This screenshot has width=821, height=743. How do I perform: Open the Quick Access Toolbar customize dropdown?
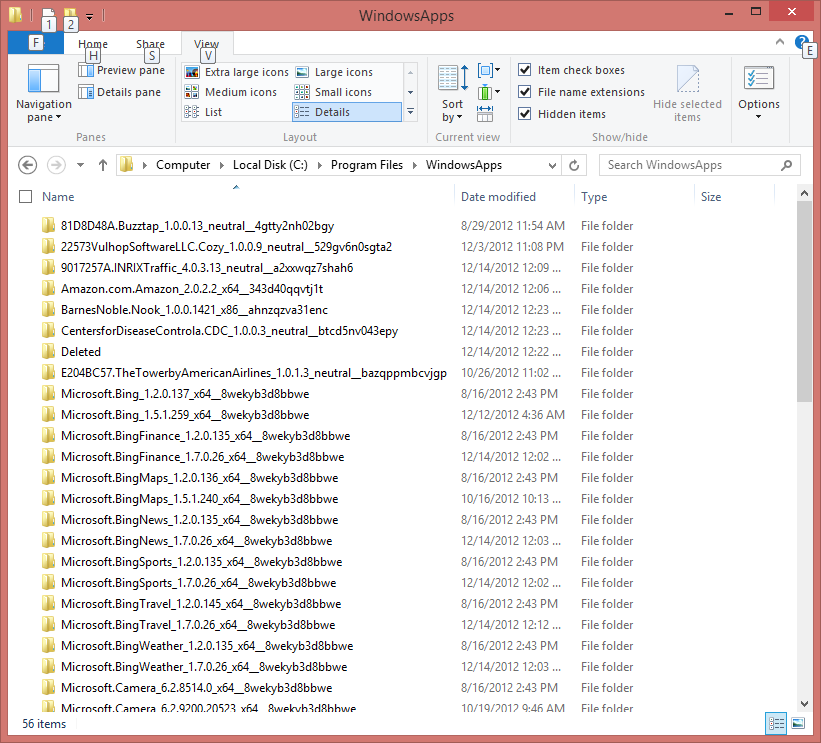[x=90, y=17]
